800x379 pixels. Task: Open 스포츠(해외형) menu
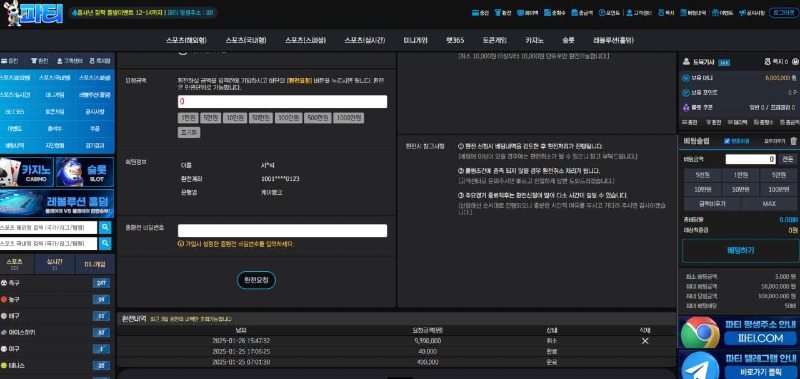pos(186,40)
